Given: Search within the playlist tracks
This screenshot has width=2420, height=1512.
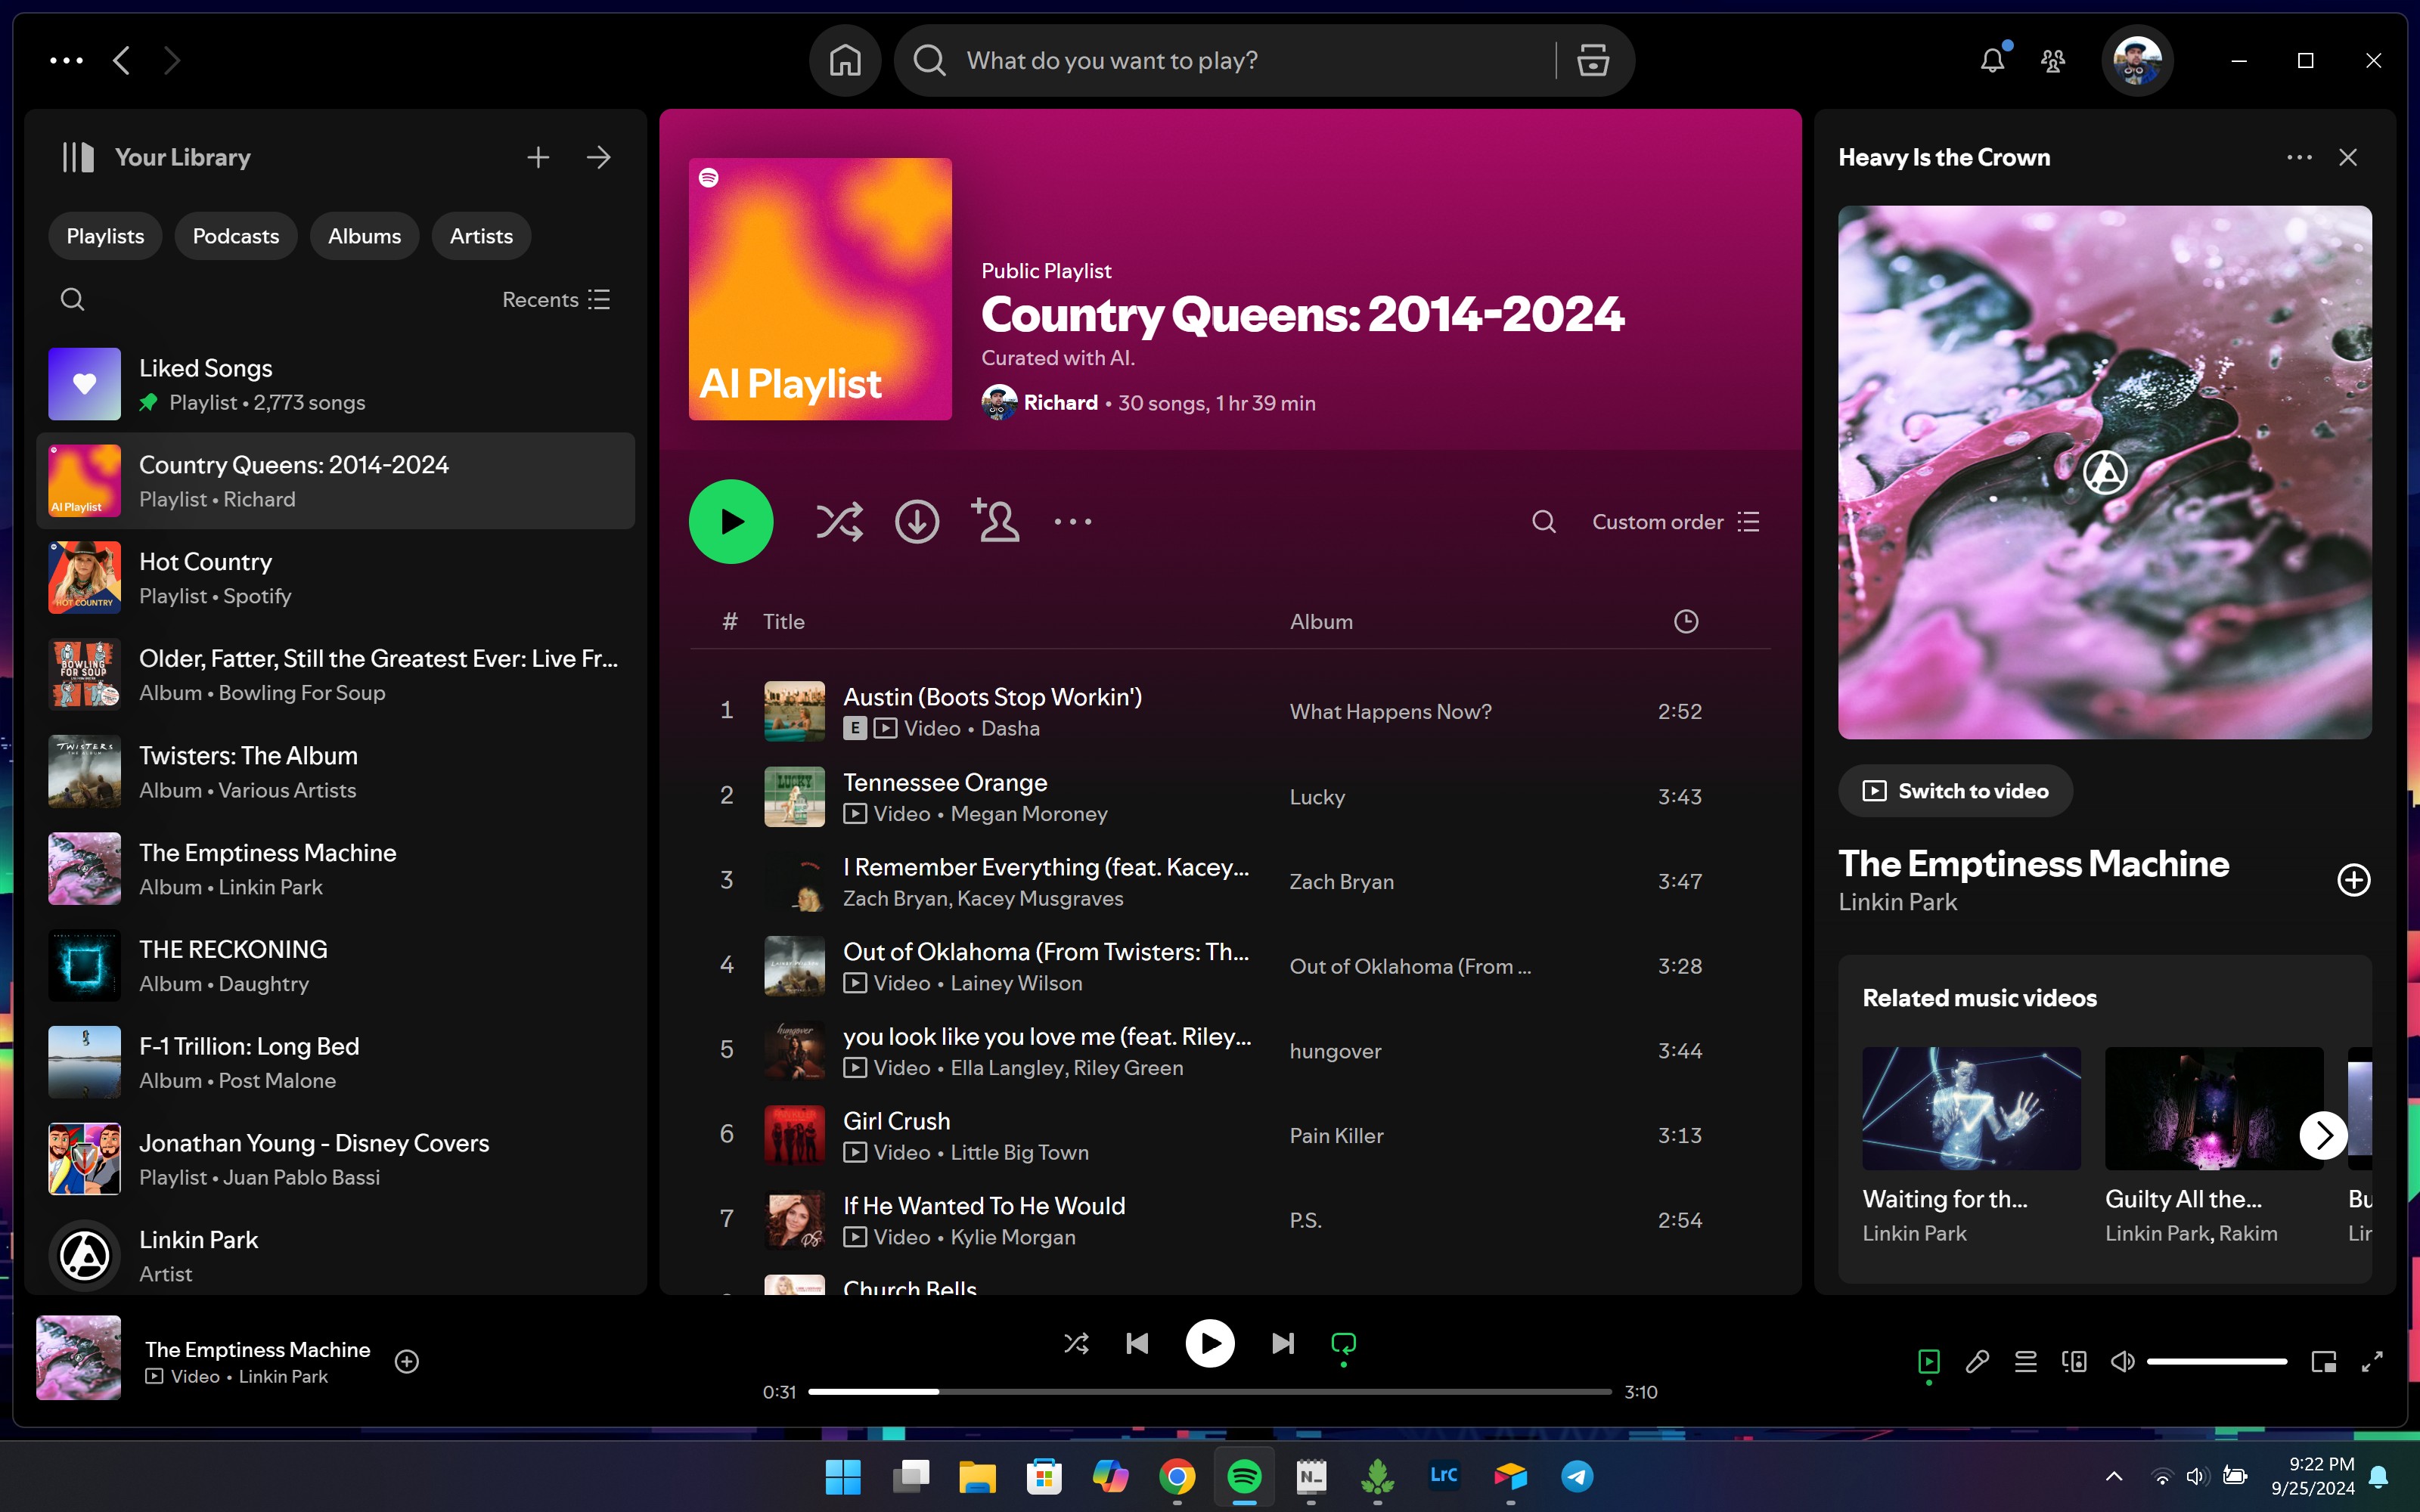Looking at the screenshot, I should 1544,522.
